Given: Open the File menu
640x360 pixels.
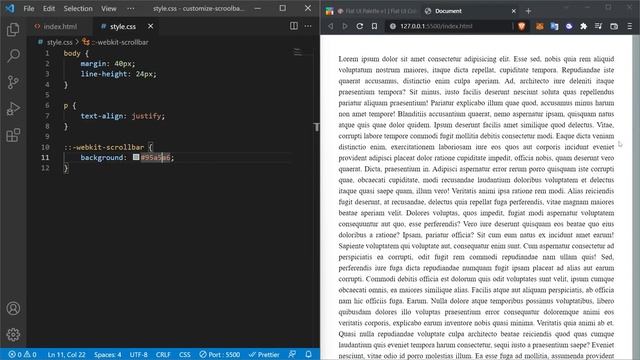Looking at the screenshot, I should point(29,8).
